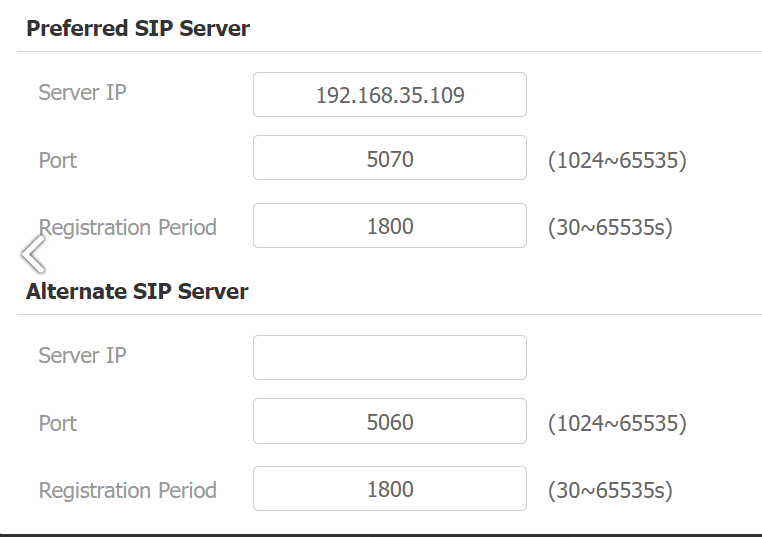Focus the Alternate Registration Period field
Screen dimensions: 762x537
(x=390, y=488)
